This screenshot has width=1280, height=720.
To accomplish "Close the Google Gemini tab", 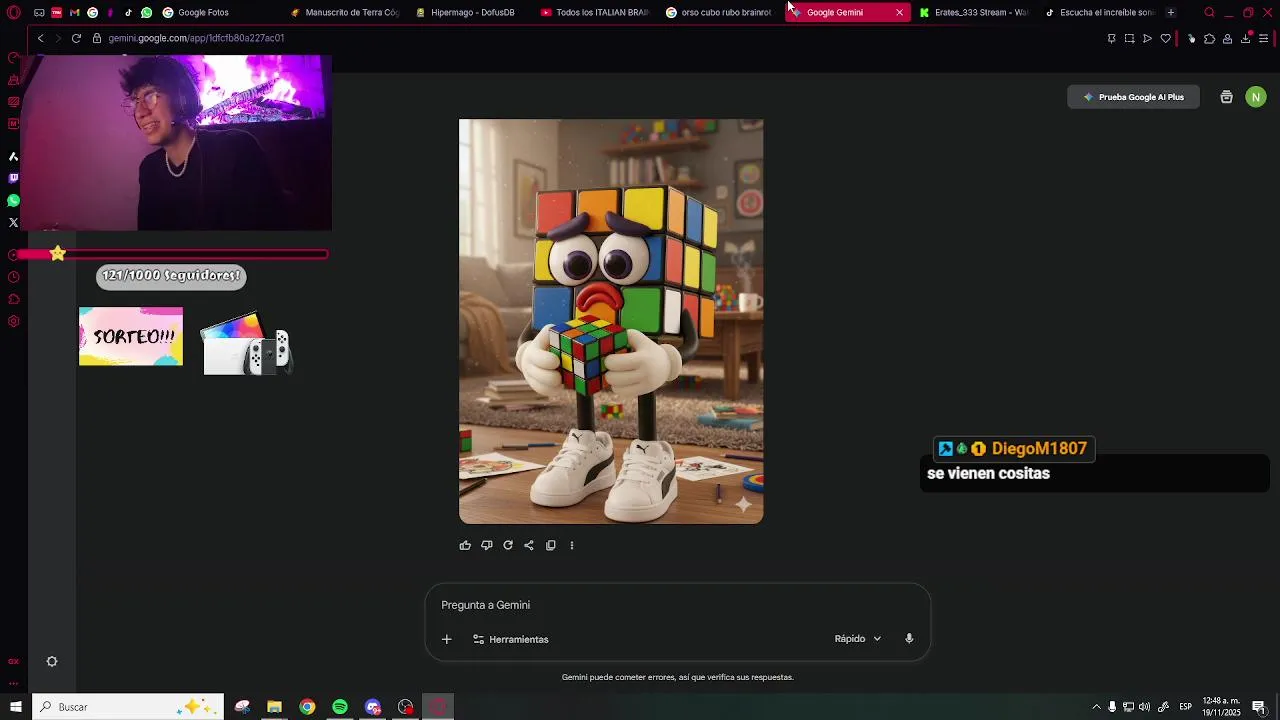I will 899,12.
